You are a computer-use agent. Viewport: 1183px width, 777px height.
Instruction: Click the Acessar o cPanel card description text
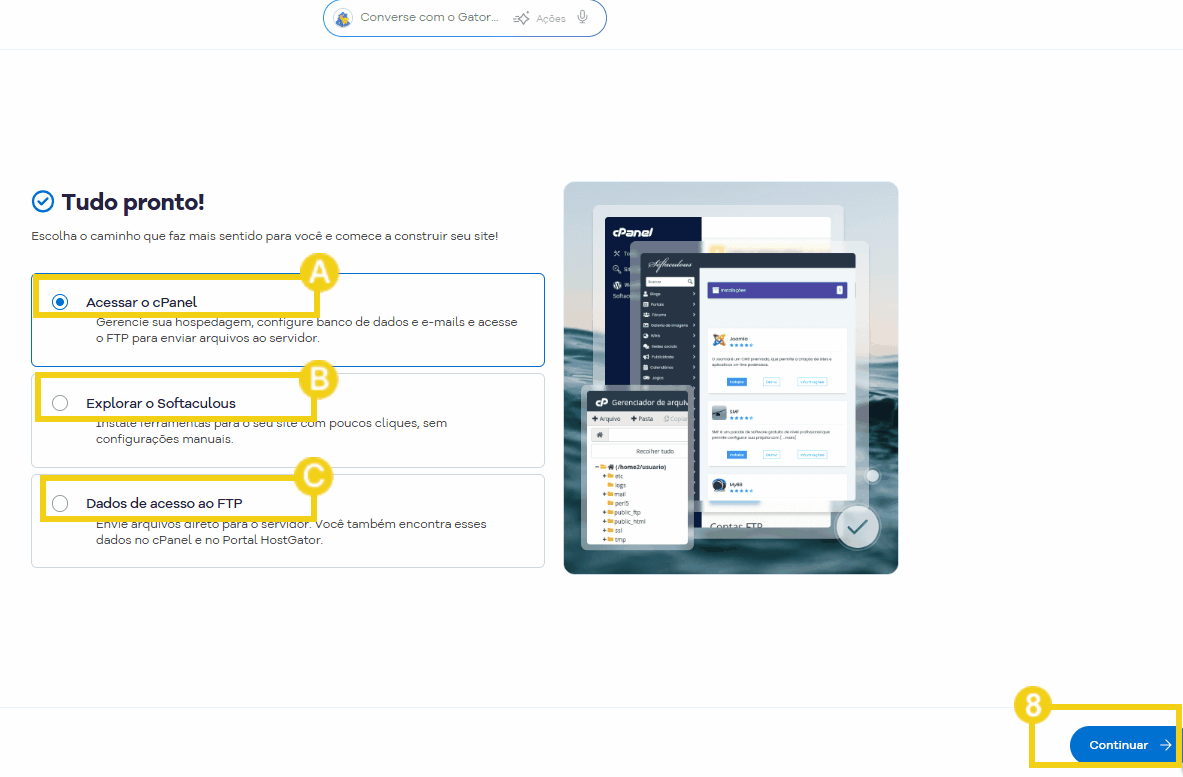pos(306,331)
